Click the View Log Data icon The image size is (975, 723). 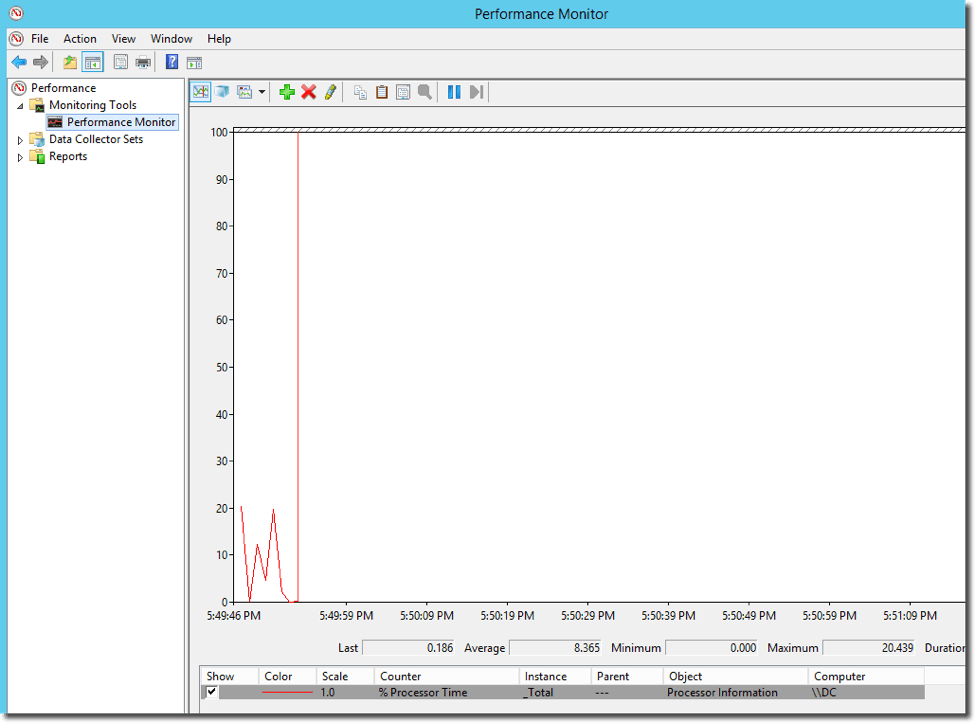tap(222, 92)
